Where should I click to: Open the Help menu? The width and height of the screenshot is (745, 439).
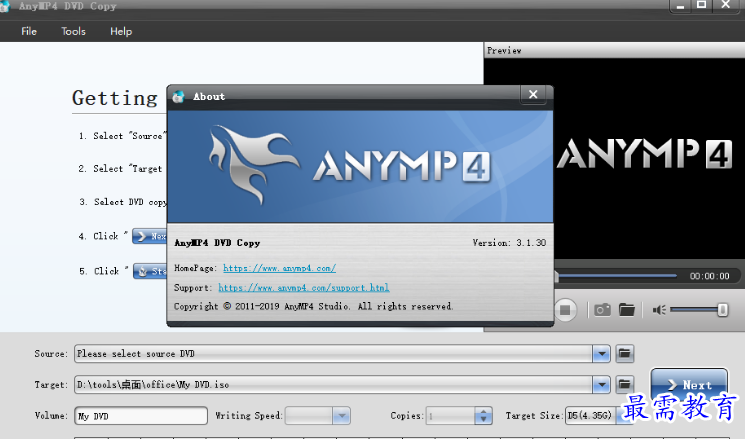coord(121,31)
